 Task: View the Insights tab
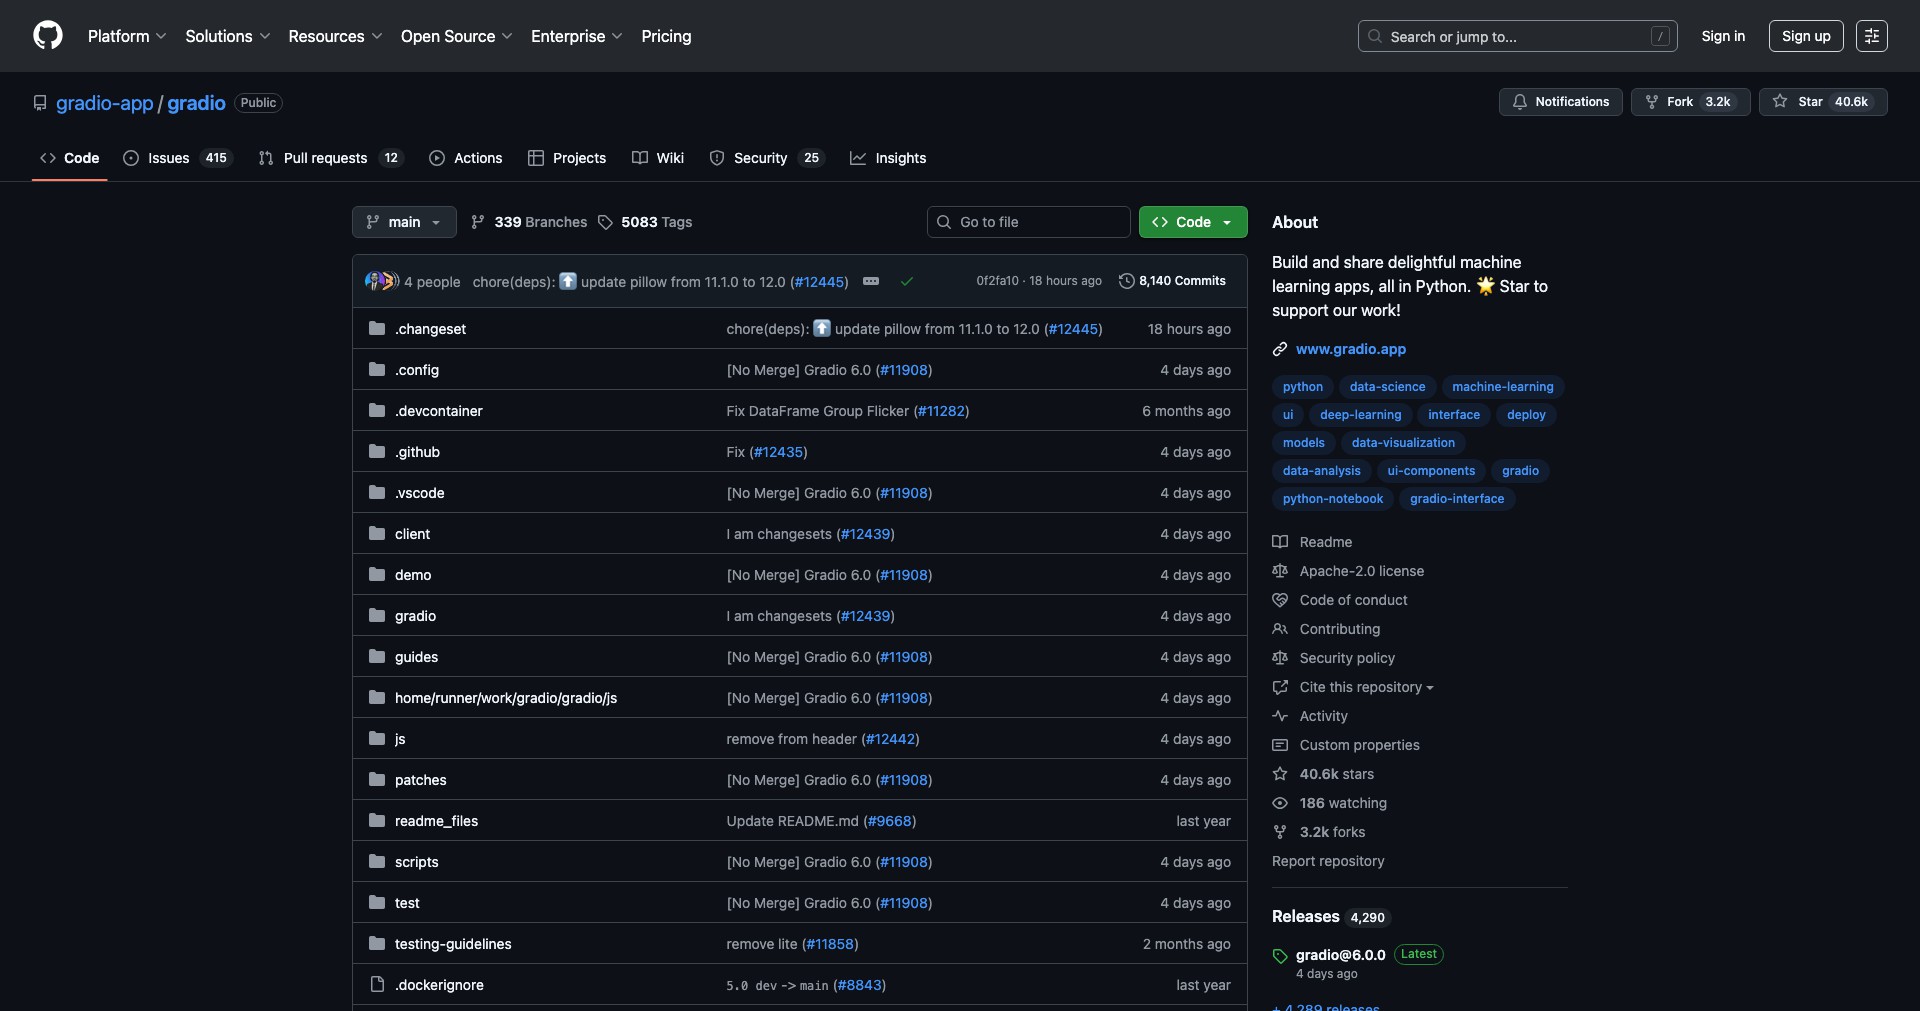pos(888,158)
